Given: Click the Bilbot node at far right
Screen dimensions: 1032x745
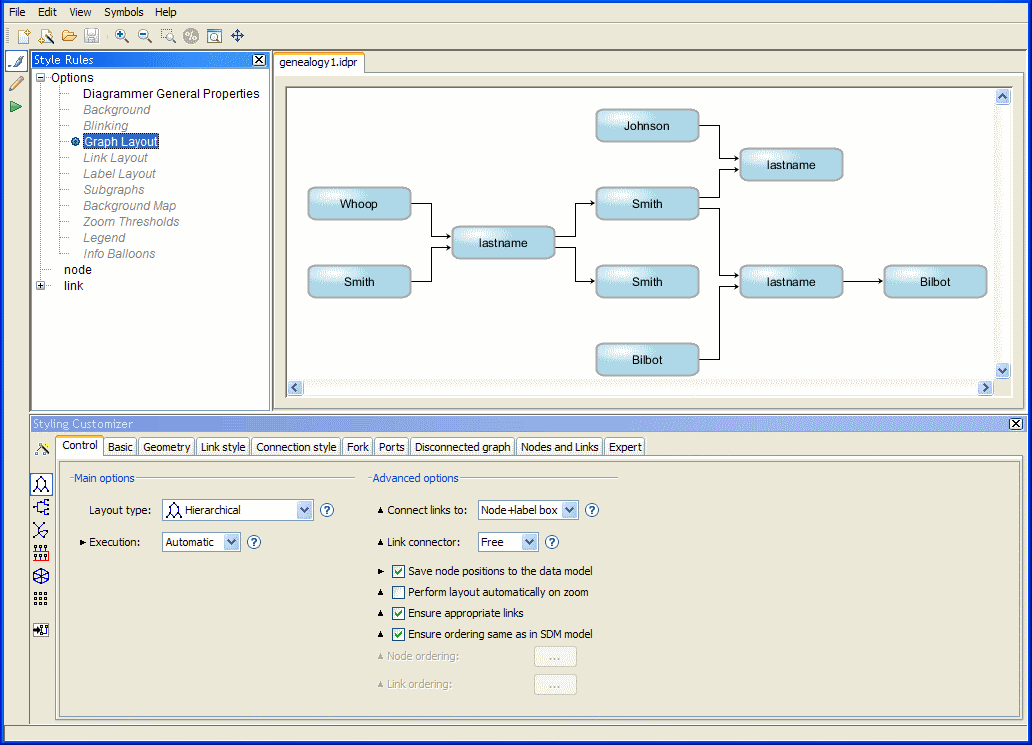Looking at the screenshot, I should [x=935, y=282].
